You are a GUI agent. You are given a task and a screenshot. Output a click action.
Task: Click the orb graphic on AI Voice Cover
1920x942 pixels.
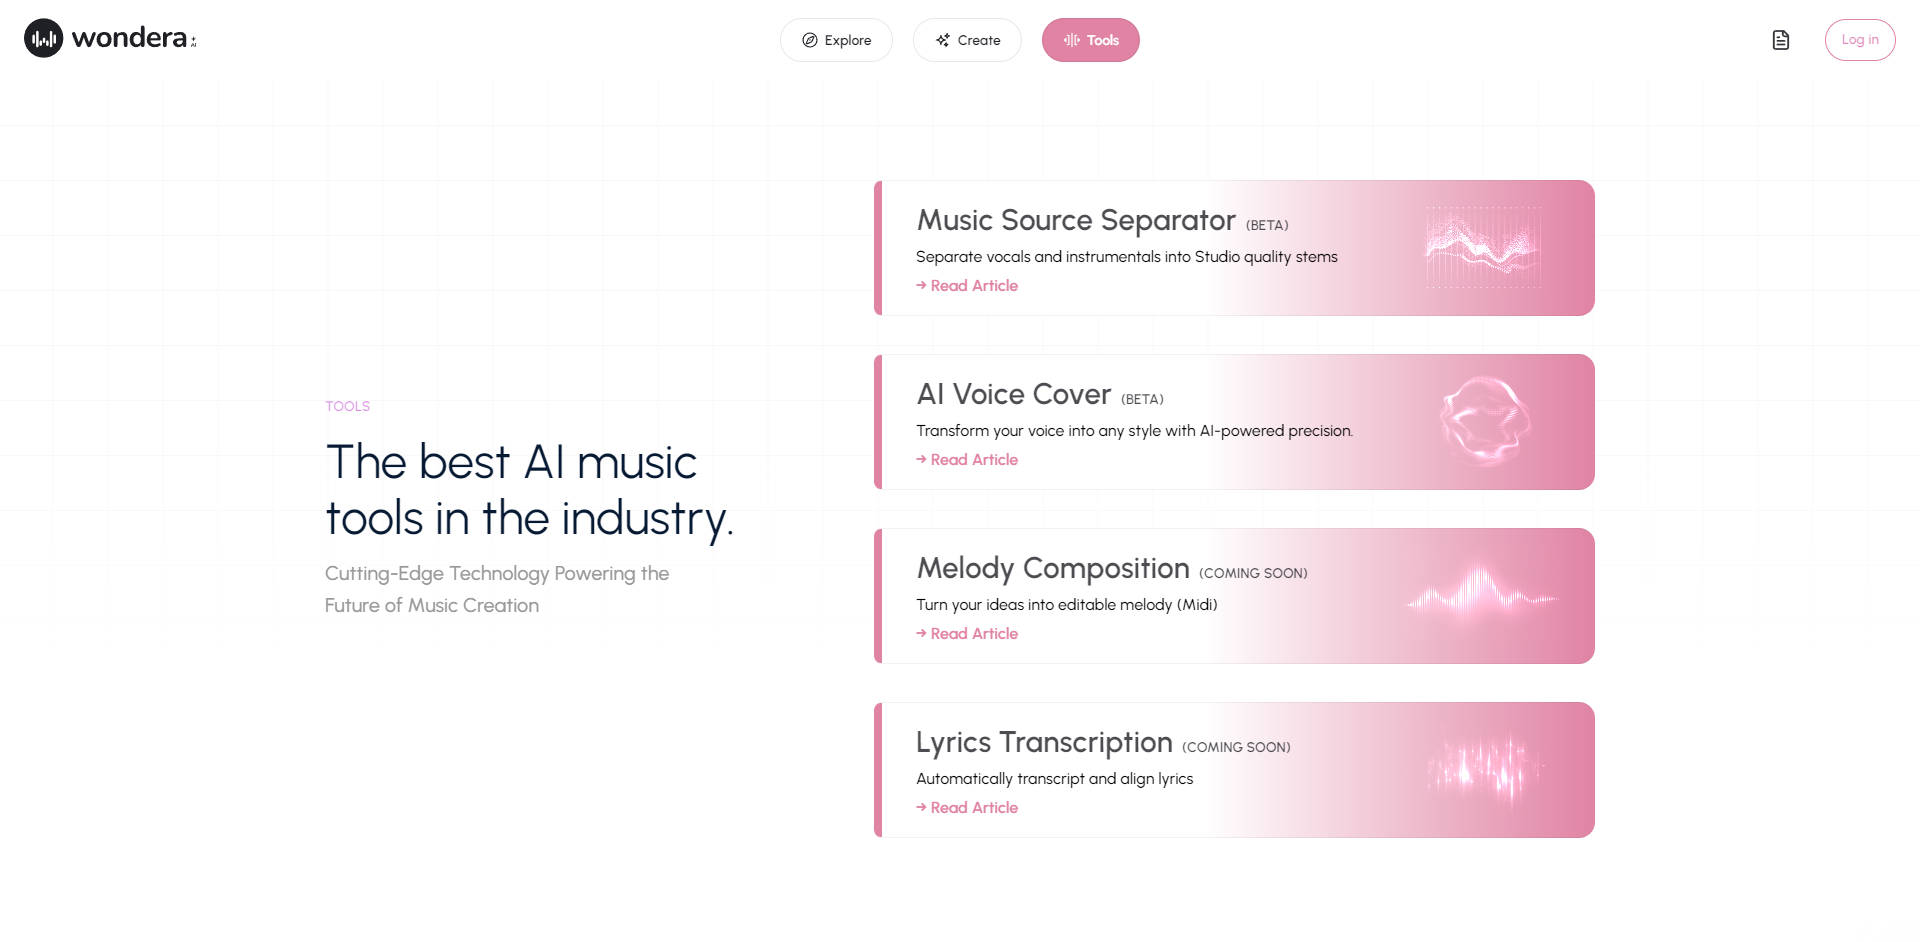click(1485, 422)
